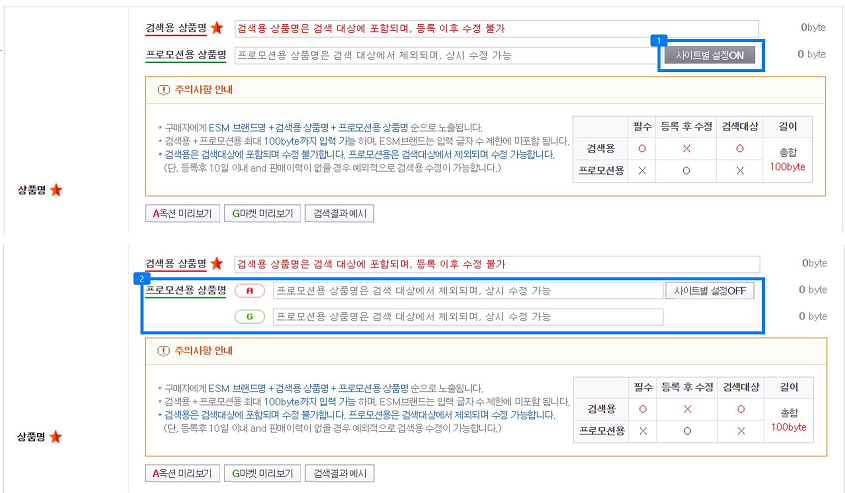Image resolution: width=845 pixels, height=493 pixels.
Task: Click the 검색용 상품명 field in upper form
Action: [x=495, y=29]
